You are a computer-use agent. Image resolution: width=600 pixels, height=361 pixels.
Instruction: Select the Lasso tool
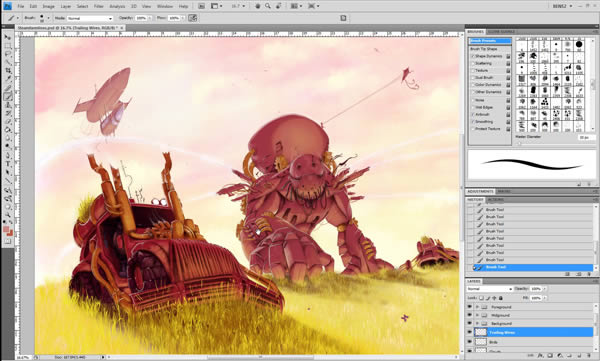(x=8, y=54)
